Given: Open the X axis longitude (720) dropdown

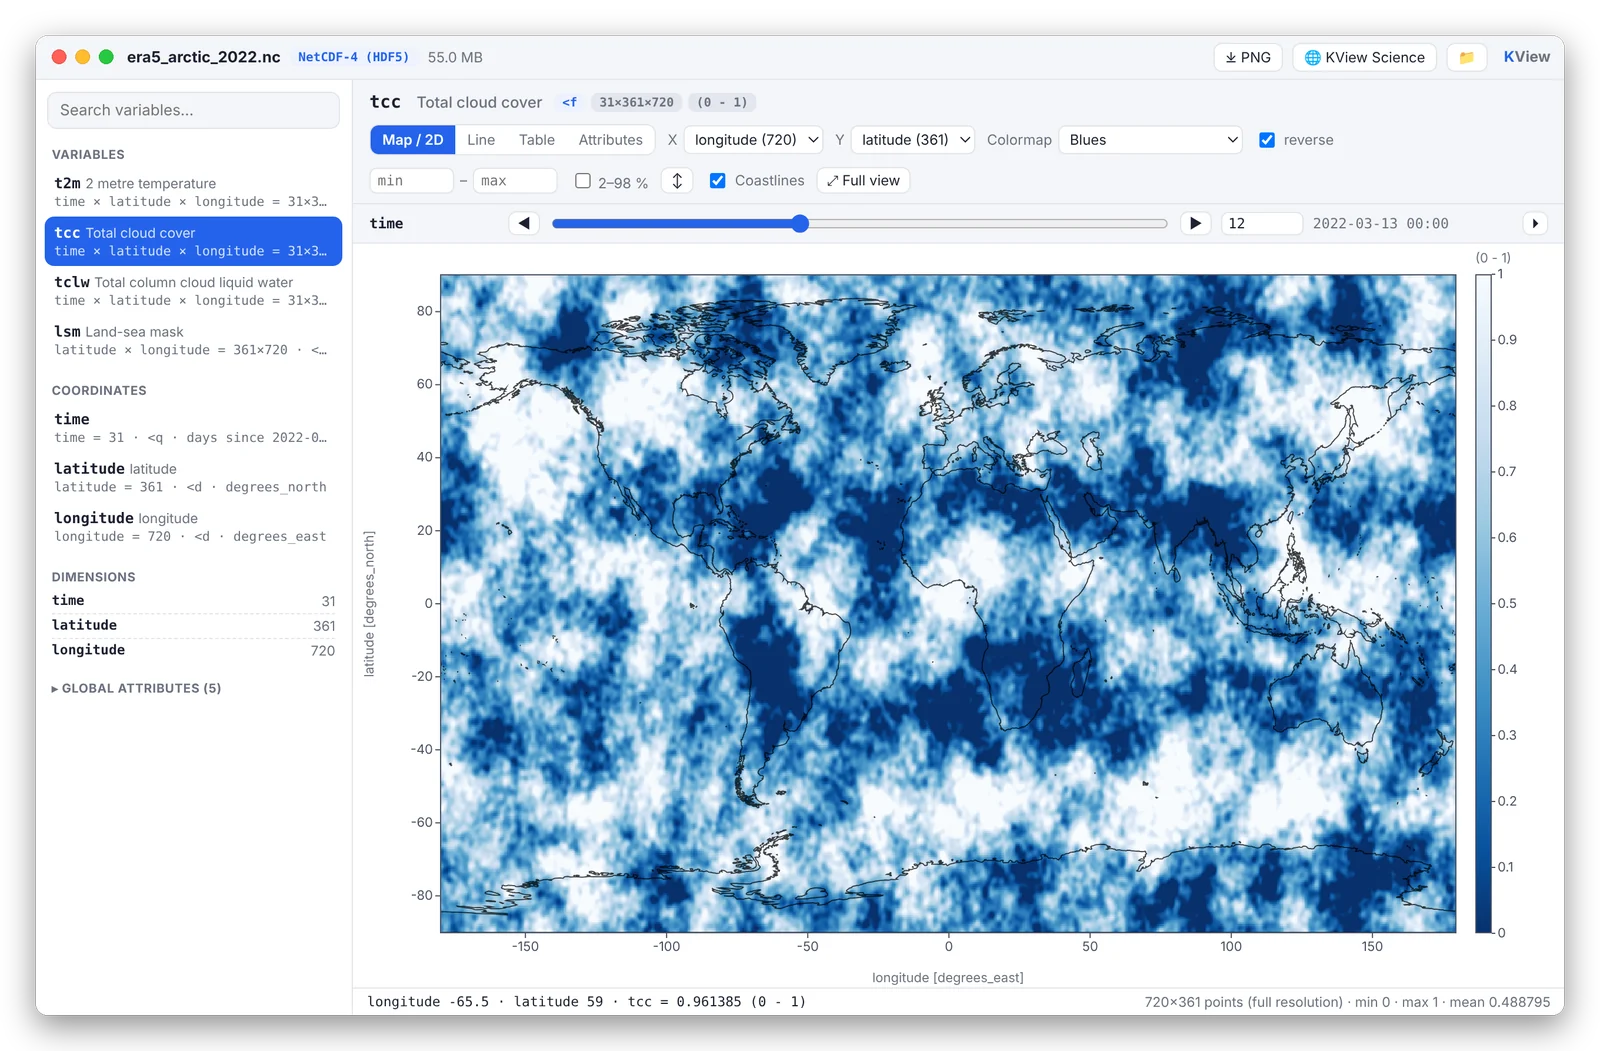Looking at the screenshot, I should point(755,140).
